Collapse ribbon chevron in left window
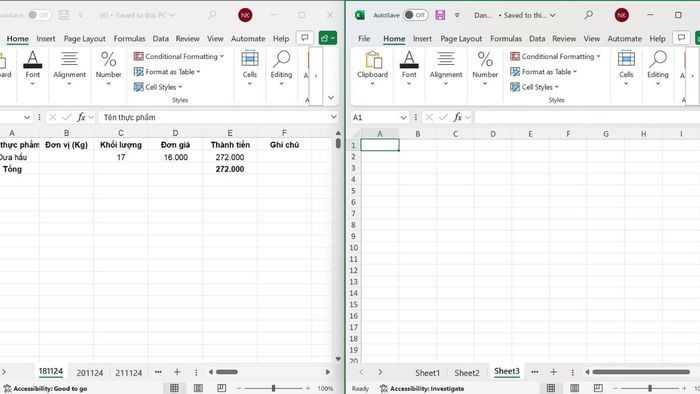700x394 pixels. coord(331,98)
